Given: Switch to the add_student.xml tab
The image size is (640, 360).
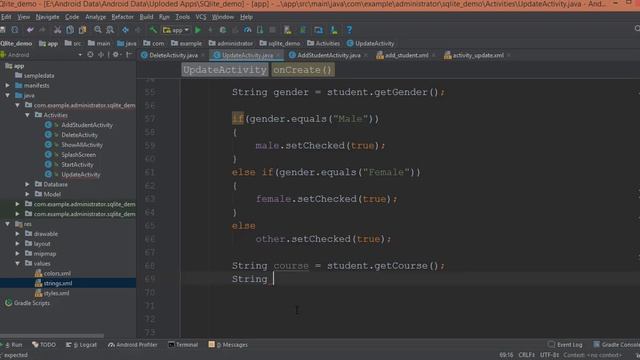Looking at the screenshot, I should point(407,55).
